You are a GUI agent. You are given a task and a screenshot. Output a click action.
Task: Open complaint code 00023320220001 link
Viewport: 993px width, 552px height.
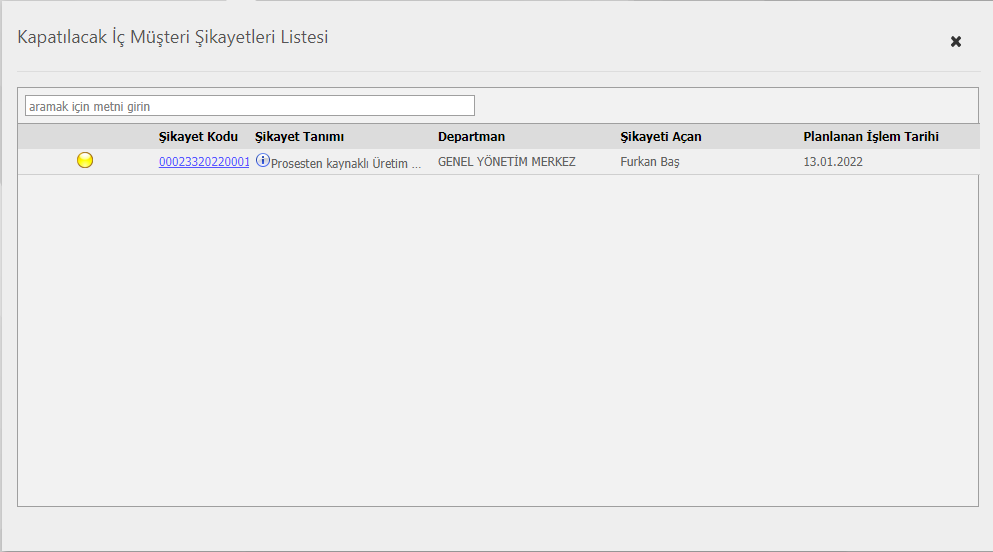(204, 162)
